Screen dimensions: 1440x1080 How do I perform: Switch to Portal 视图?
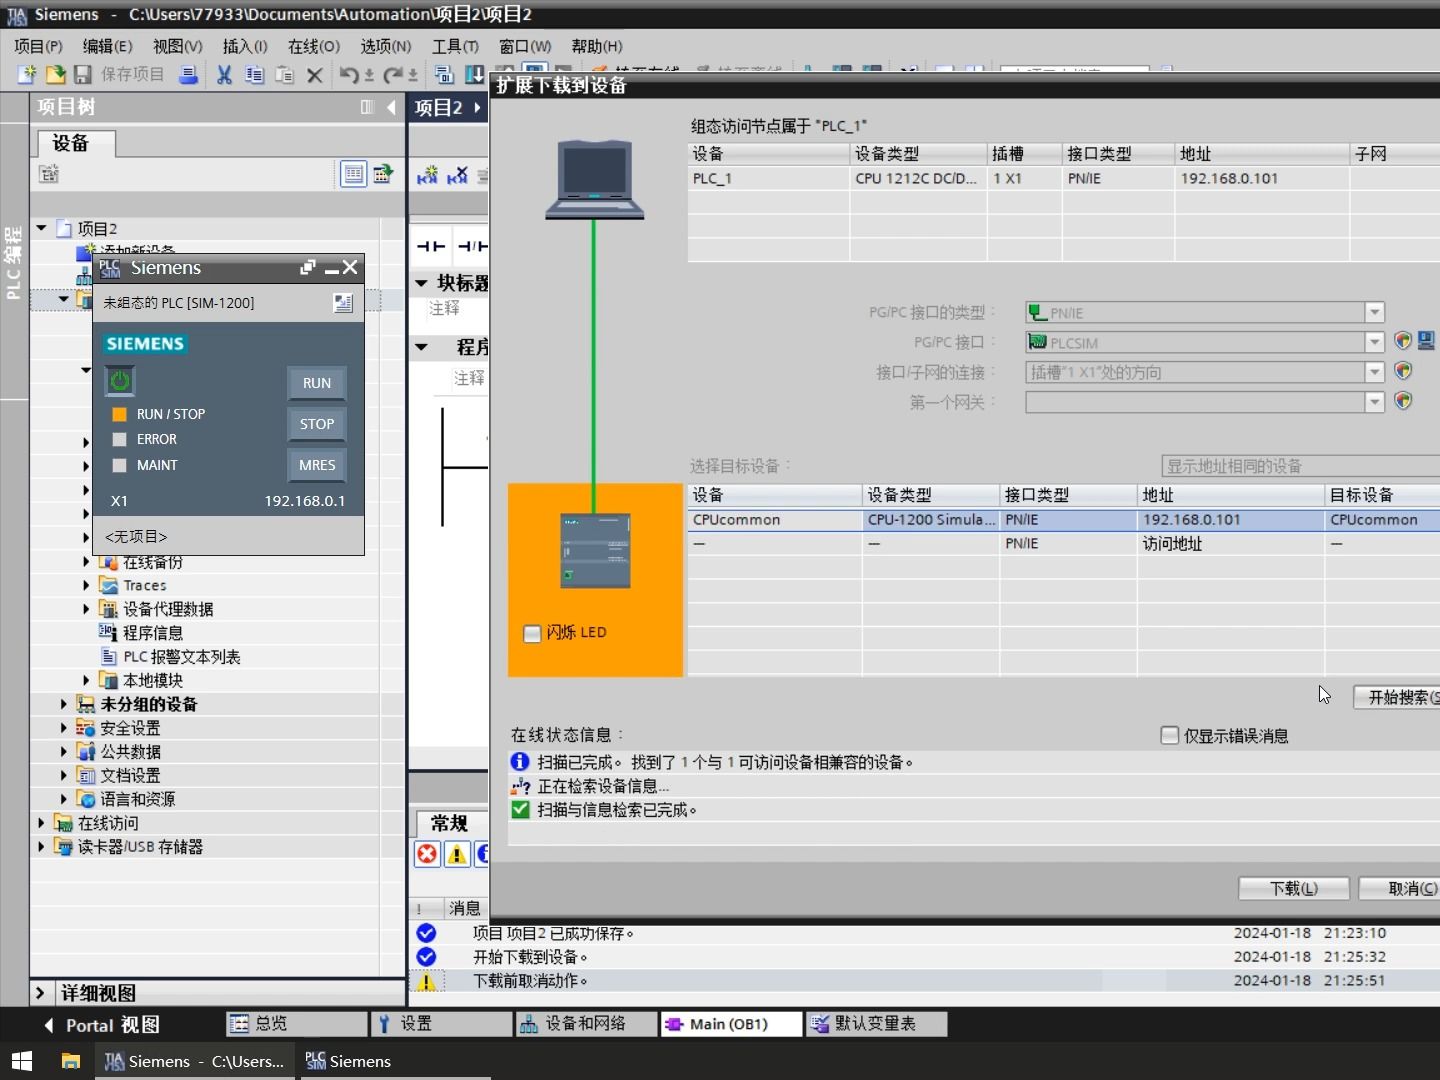[102, 1025]
